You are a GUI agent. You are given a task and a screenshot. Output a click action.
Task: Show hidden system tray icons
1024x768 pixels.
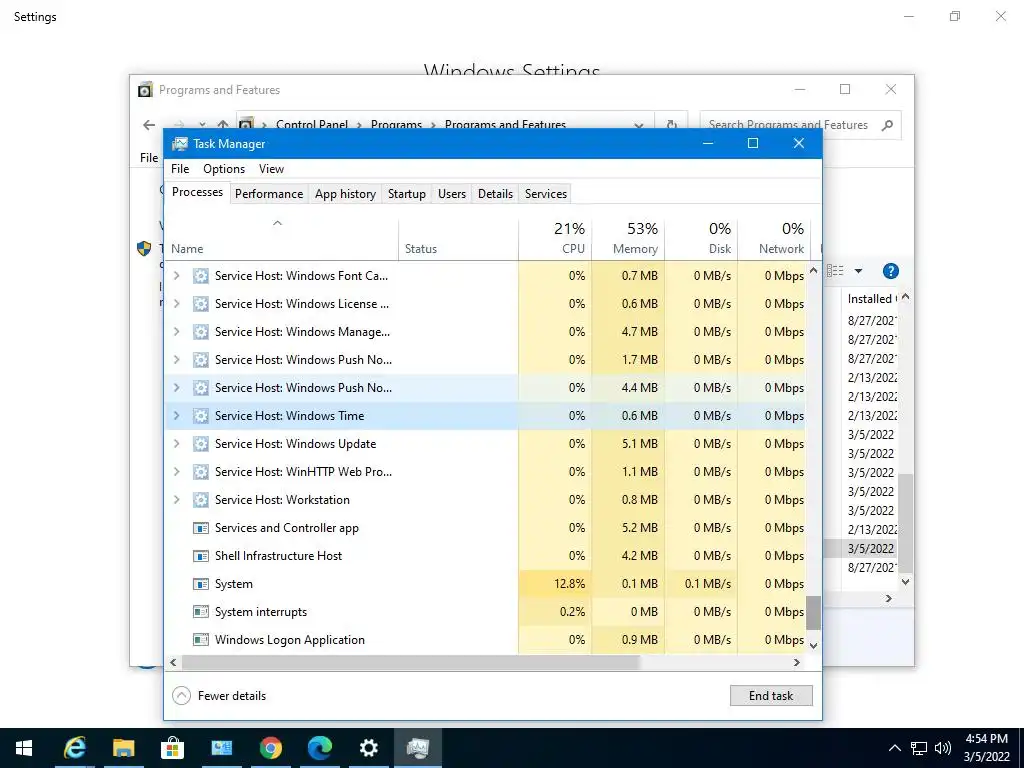pos(895,748)
